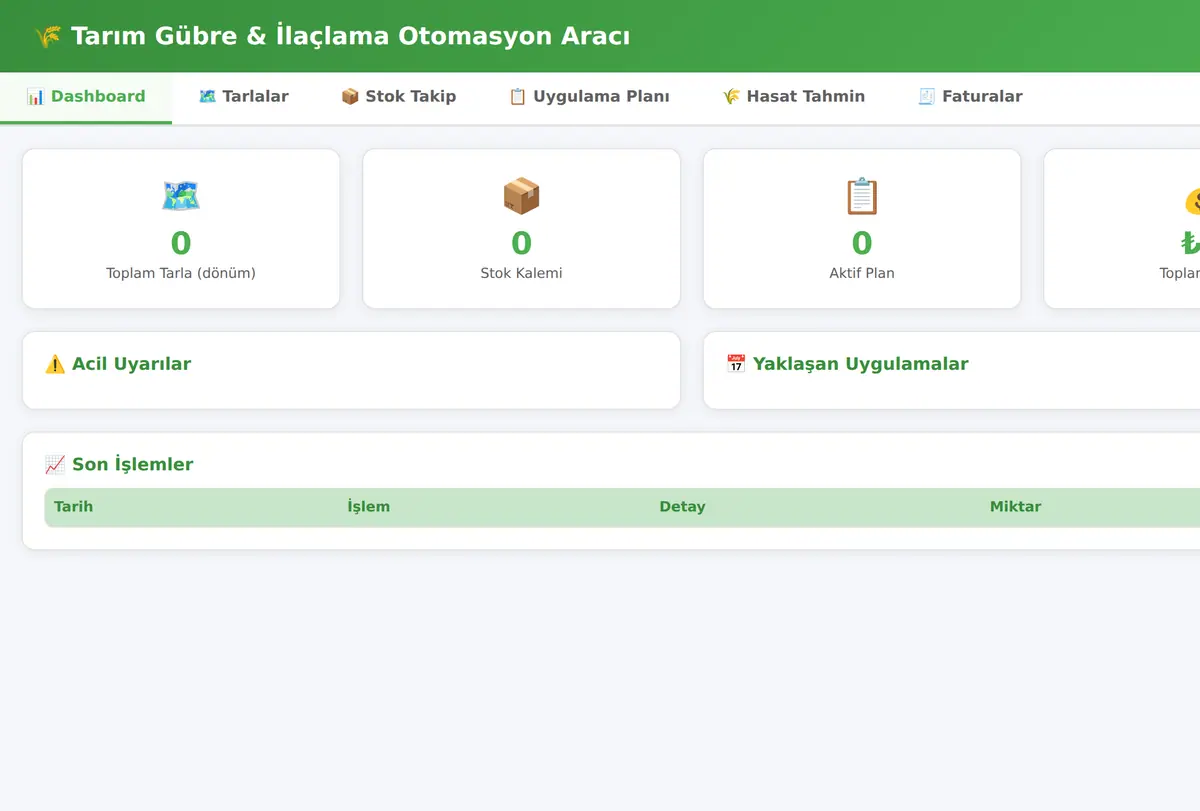Click the Tarım Gübre & İlaçlama Otomasyon Aracı title

pos(351,37)
